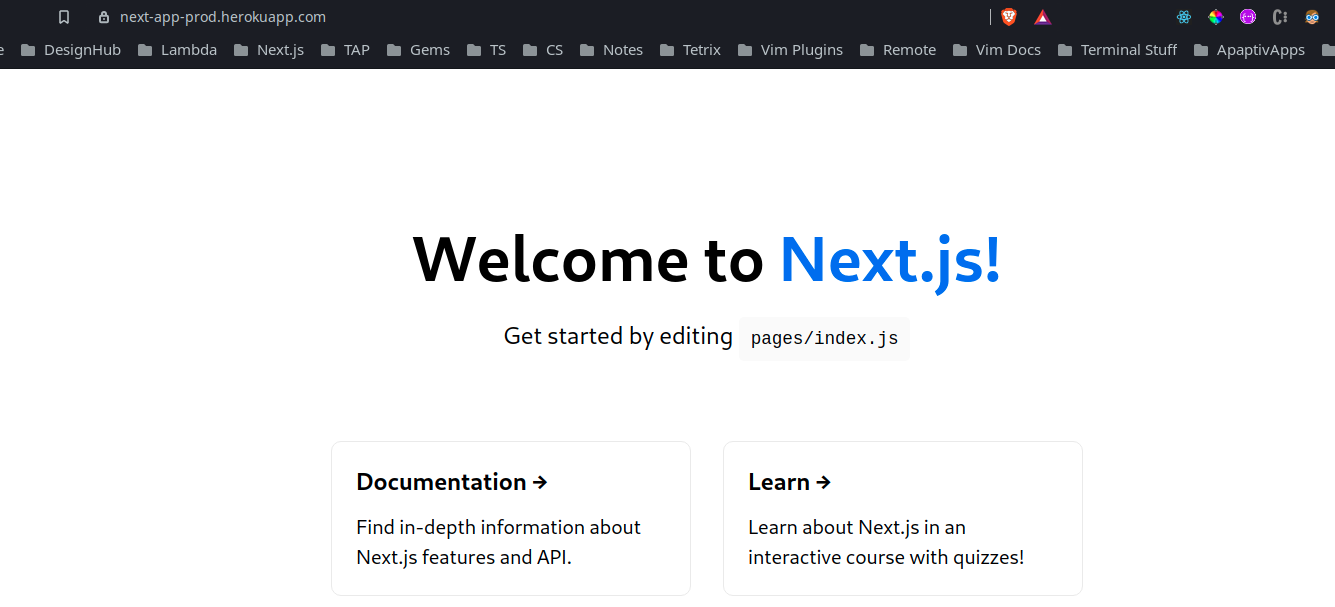This screenshot has height=607, width=1335.
Task: Open the Brave Shields lion icon
Action: (x=1009, y=17)
